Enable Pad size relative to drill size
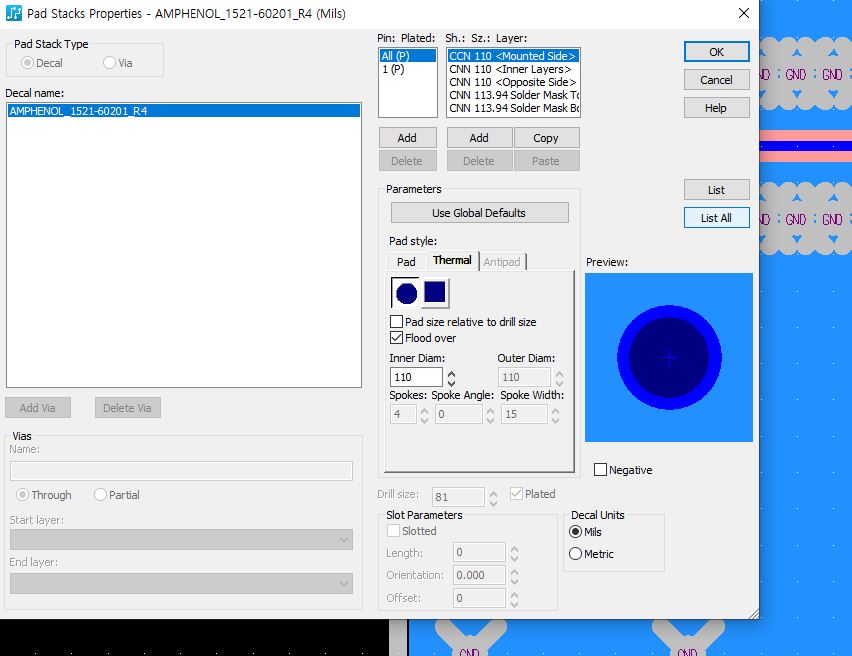852x656 pixels. click(397, 322)
